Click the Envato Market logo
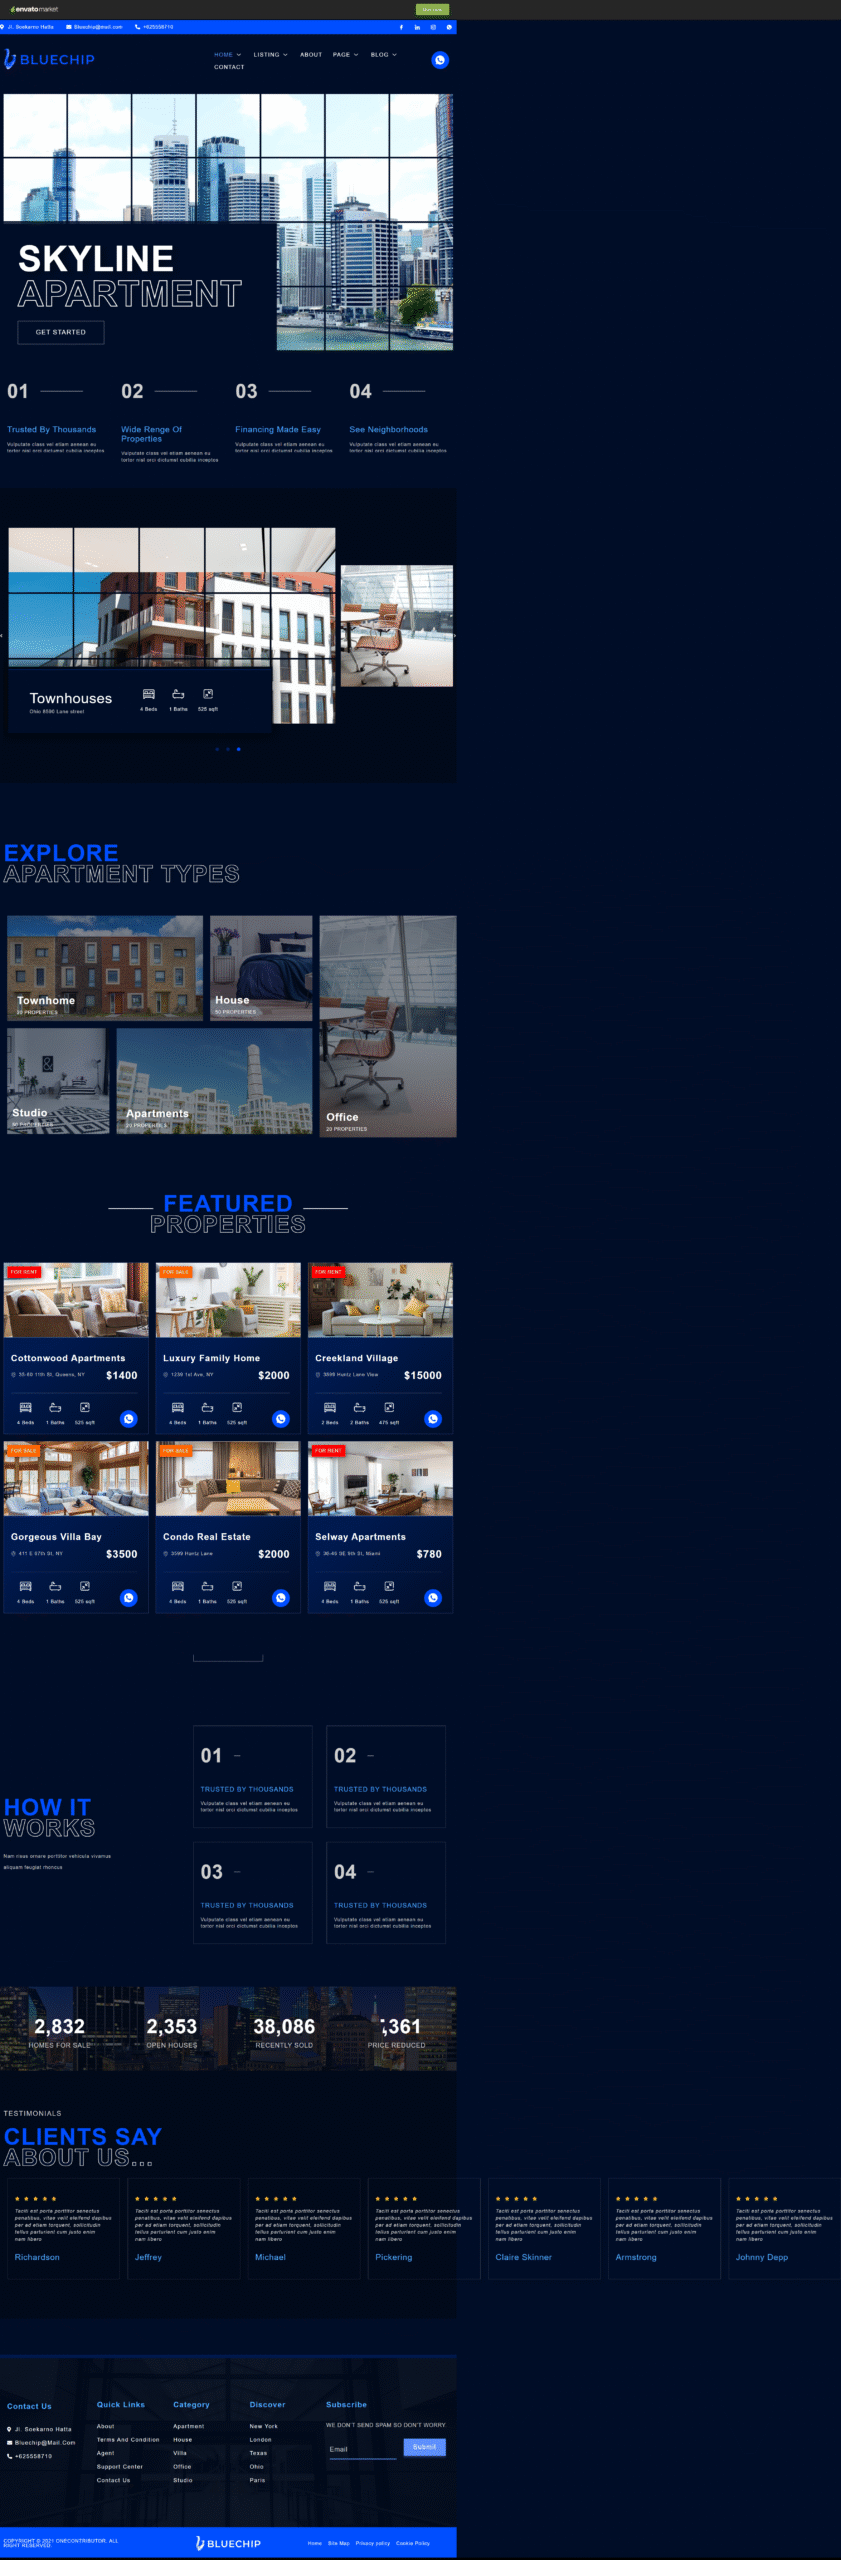The height and width of the screenshot is (2560, 841). click(x=34, y=9)
